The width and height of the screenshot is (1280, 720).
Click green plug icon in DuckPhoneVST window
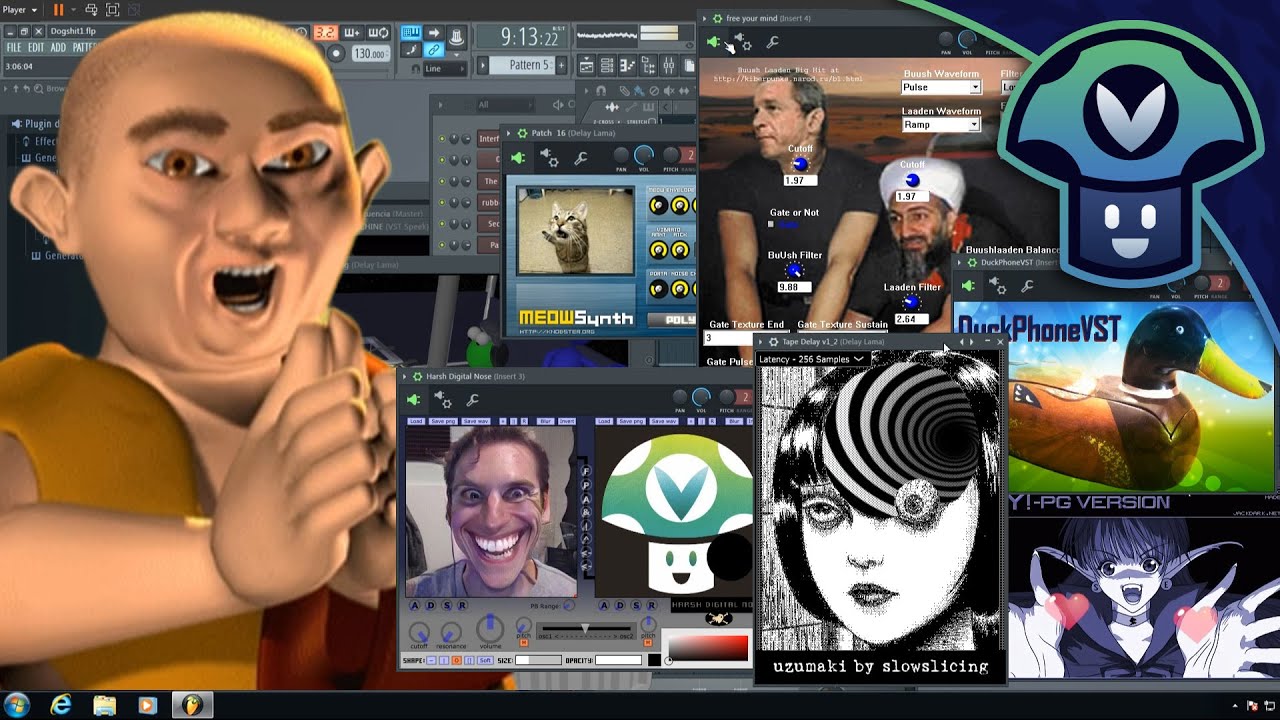click(967, 286)
